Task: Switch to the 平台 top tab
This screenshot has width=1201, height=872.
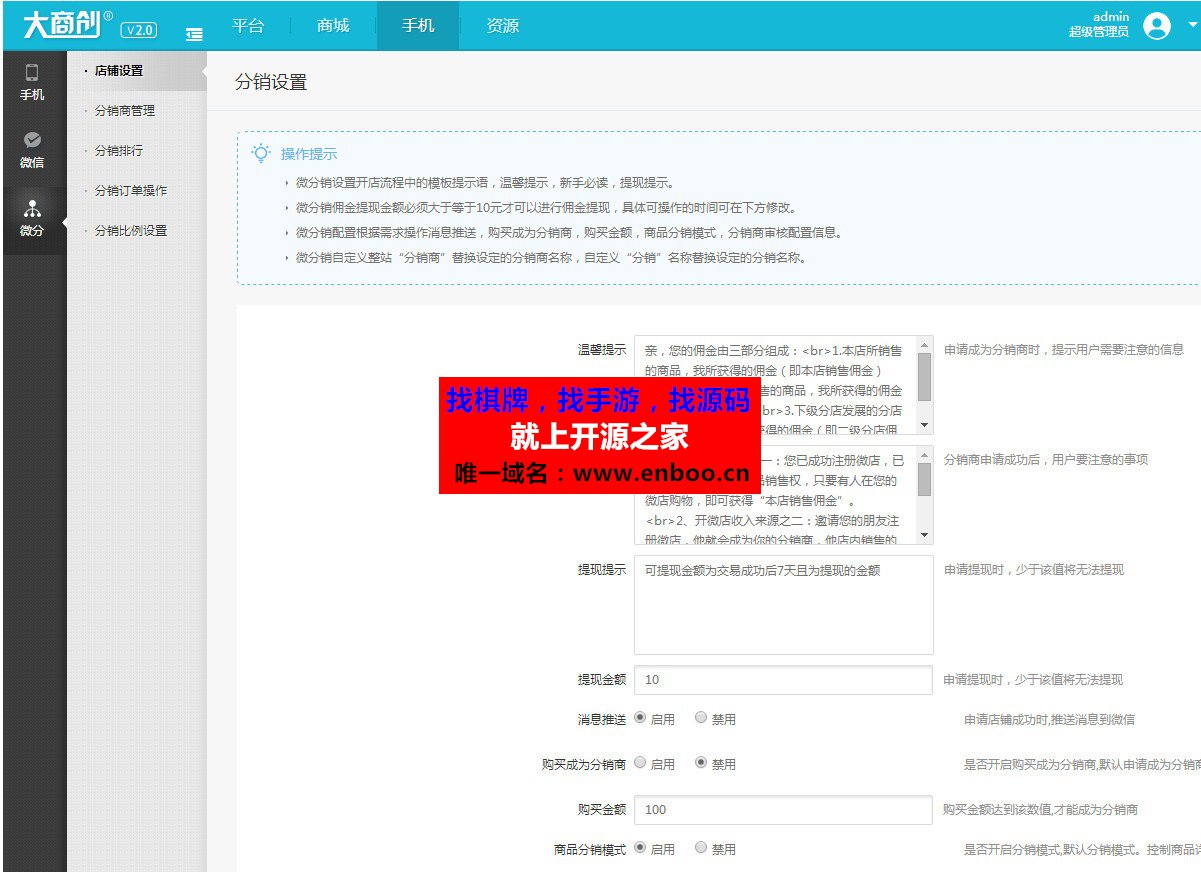Action: (248, 26)
